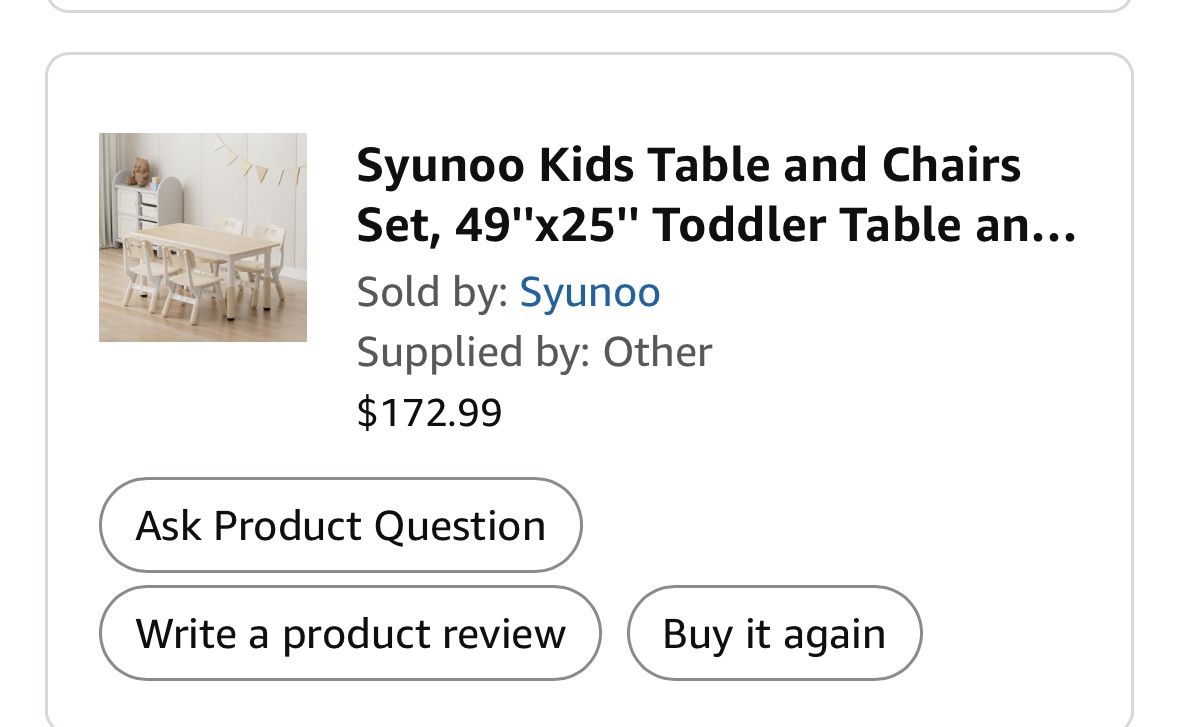
Task: Reorder the toddler table using Buy it again
Action: (x=773, y=632)
